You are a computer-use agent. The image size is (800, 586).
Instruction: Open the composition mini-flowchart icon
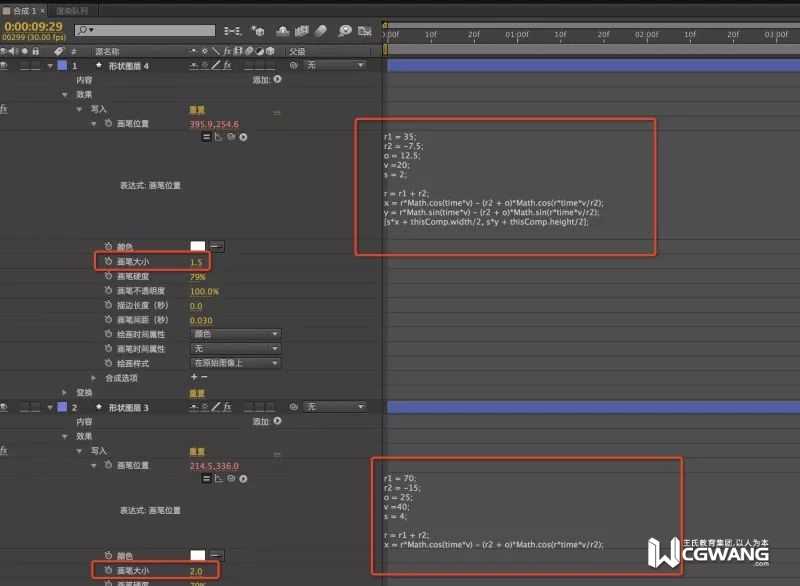[x=233, y=31]
